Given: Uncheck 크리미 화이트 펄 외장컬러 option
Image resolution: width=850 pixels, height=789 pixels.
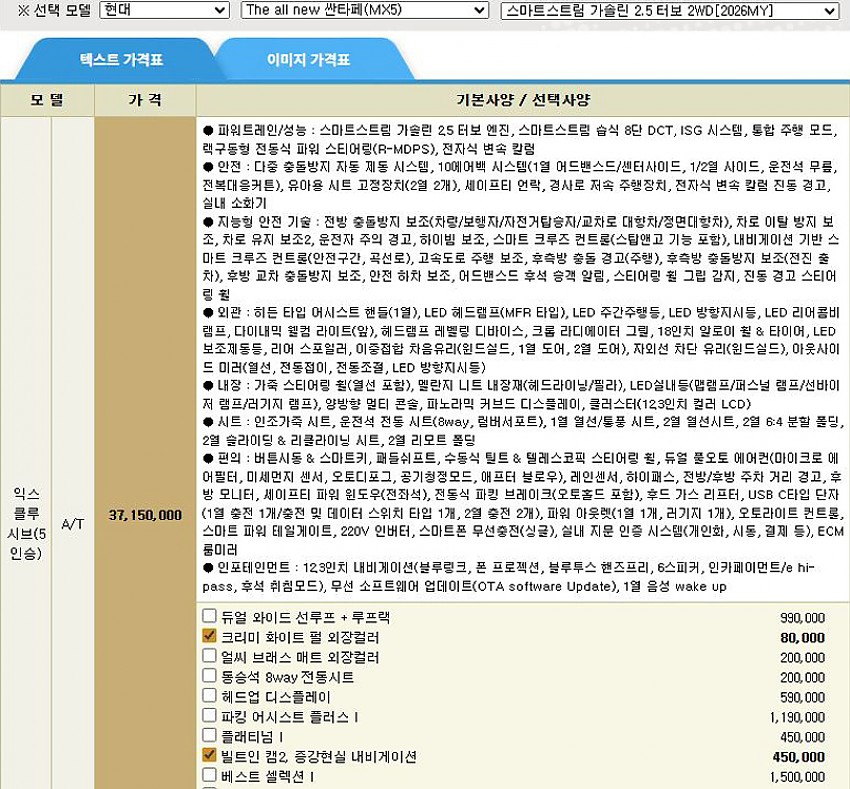Looking at the screenshot, I should [x=209, y=636].
